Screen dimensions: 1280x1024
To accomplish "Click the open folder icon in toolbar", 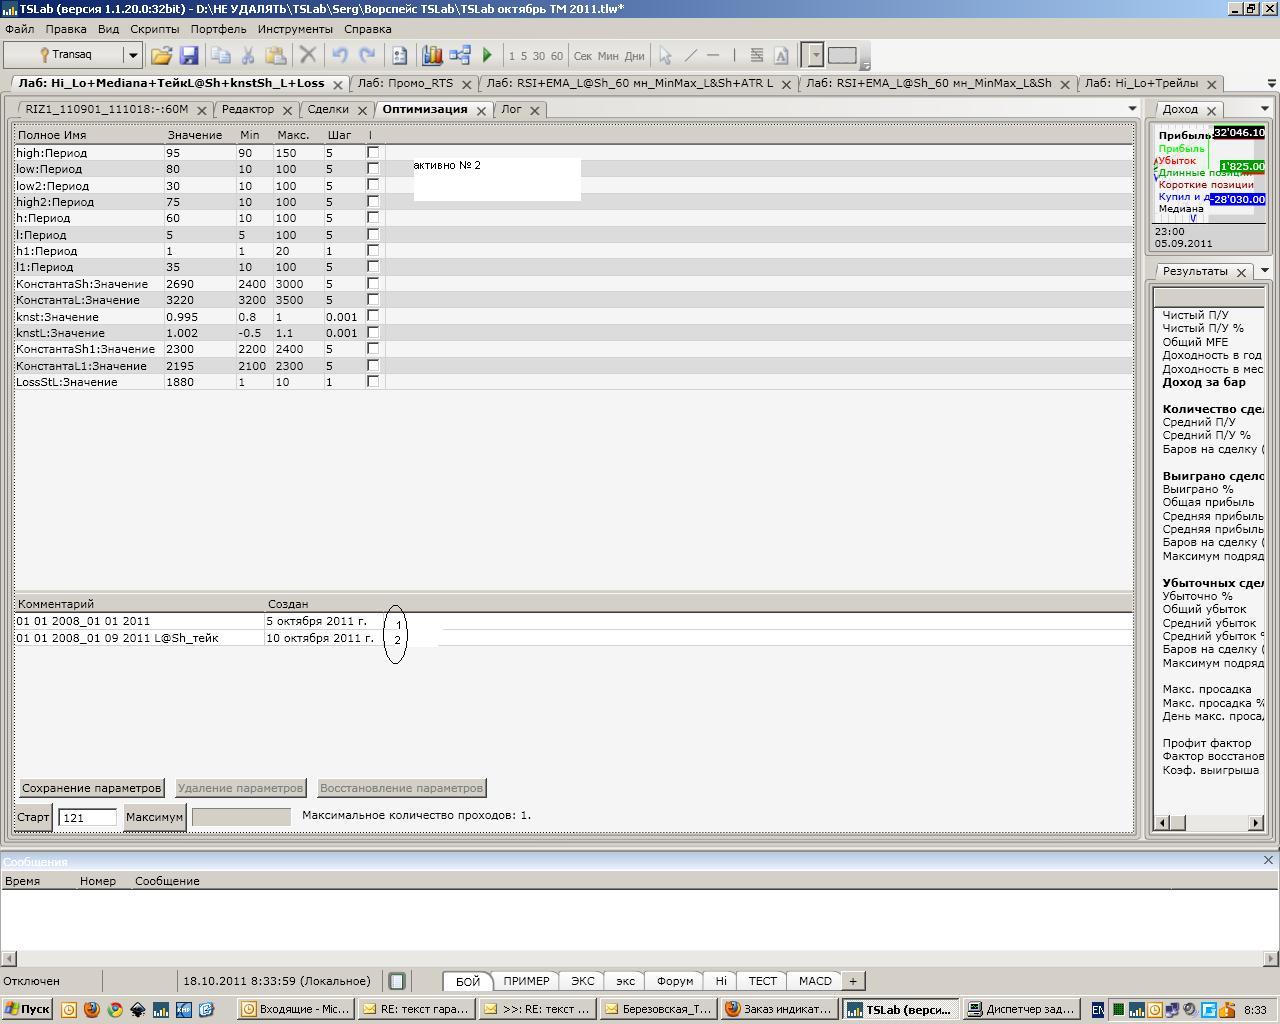I will (x=161, y=56).
